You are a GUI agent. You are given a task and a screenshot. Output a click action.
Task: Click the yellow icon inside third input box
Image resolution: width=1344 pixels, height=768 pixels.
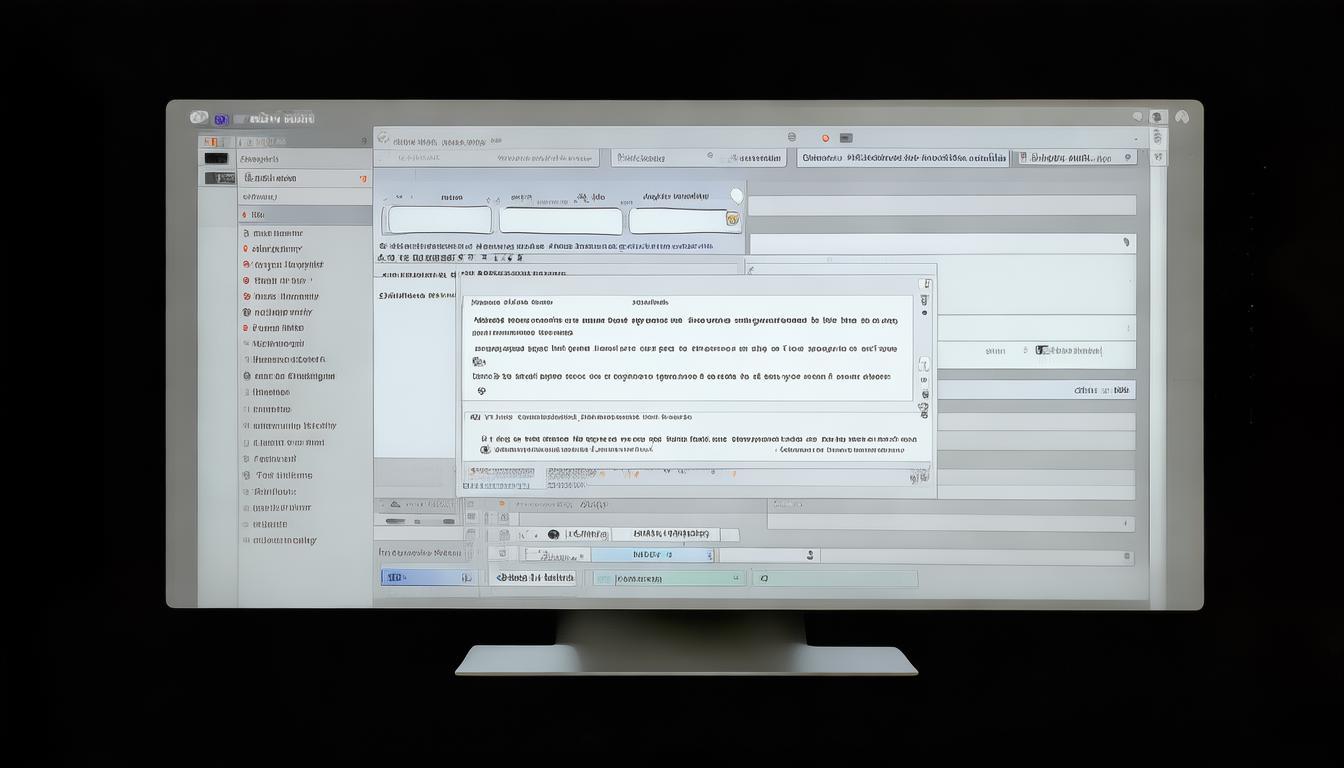point(732,219)
